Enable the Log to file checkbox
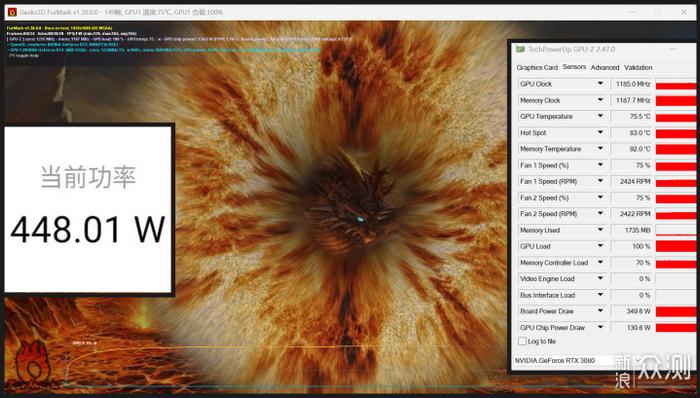 (522, 341)
